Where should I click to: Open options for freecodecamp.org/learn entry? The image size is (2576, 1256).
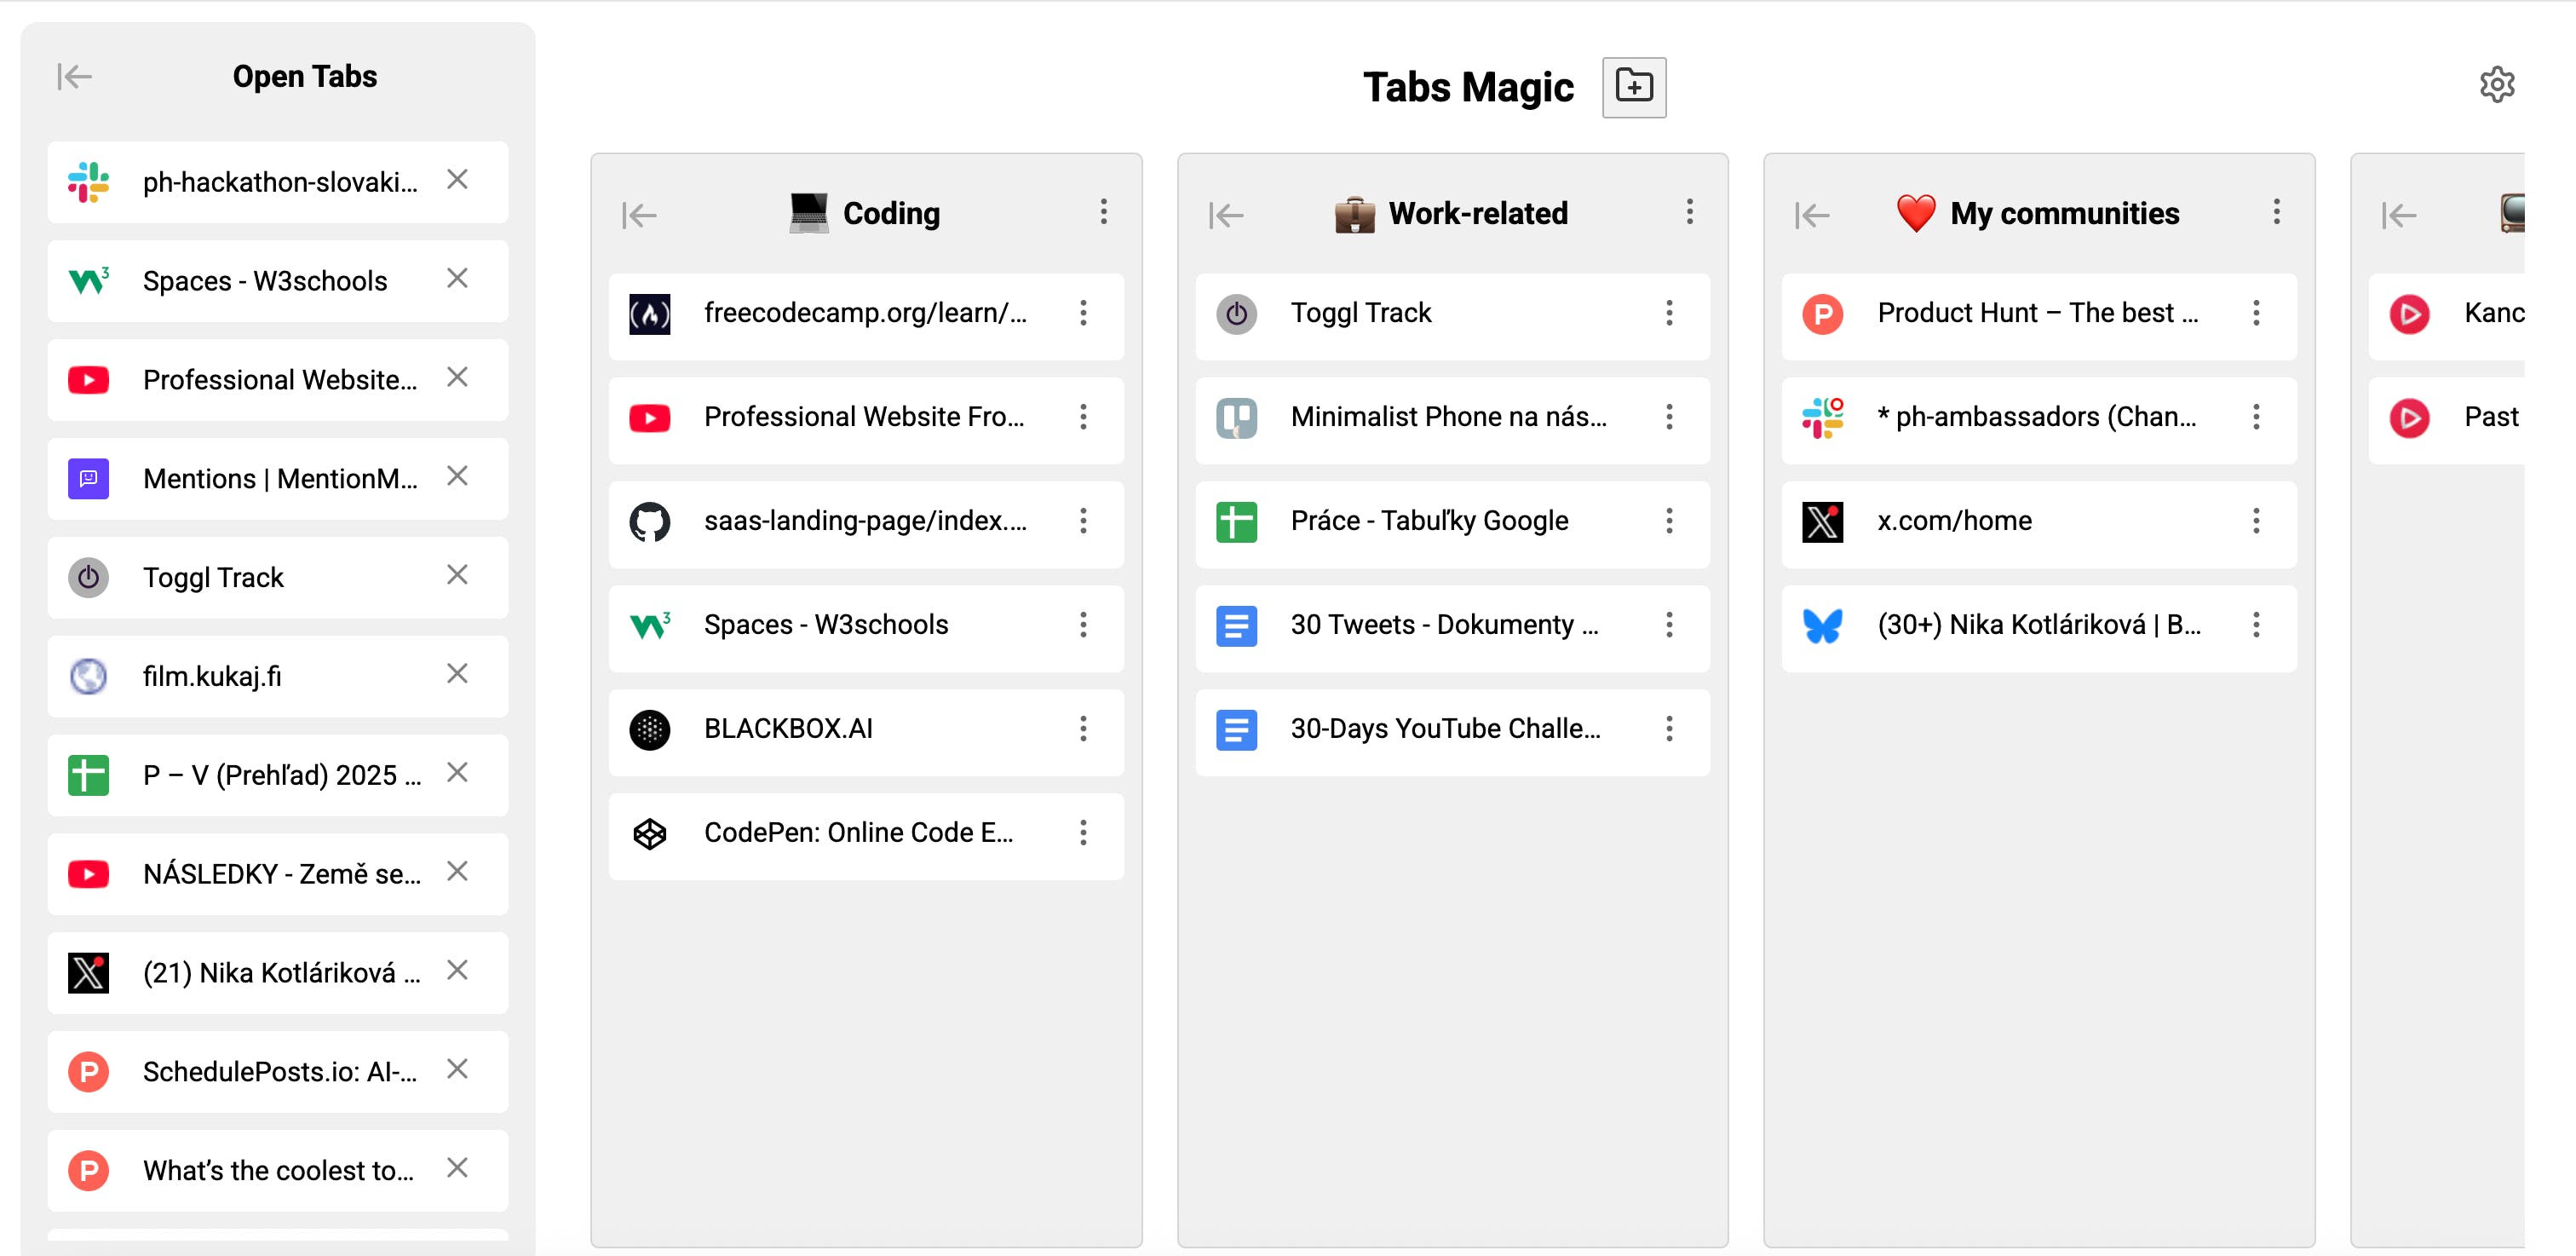[1083, 313]
